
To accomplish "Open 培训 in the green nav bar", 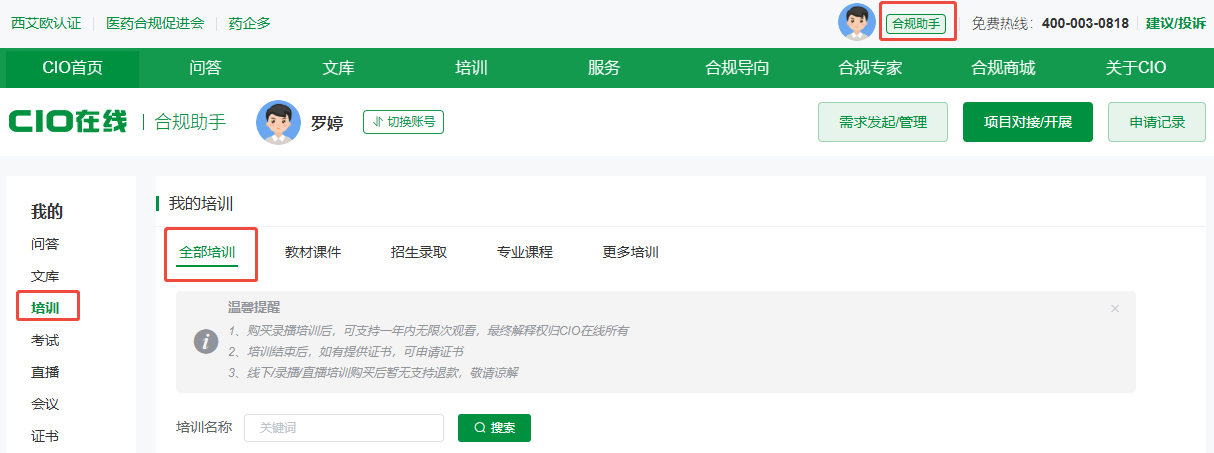I will click(x=471, y=68).
